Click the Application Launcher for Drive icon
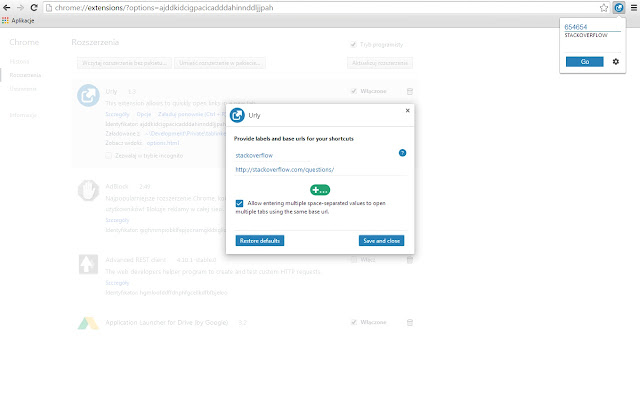The height and width of the screenshot is (400, 640). coord(88,323)
